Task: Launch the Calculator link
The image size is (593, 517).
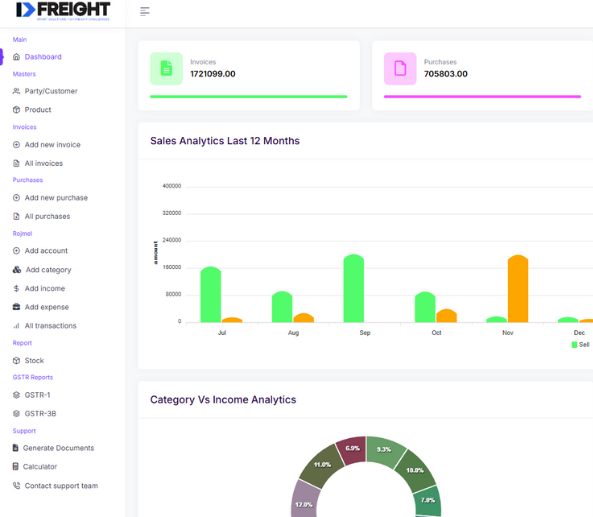Action: tap(40, 466)
